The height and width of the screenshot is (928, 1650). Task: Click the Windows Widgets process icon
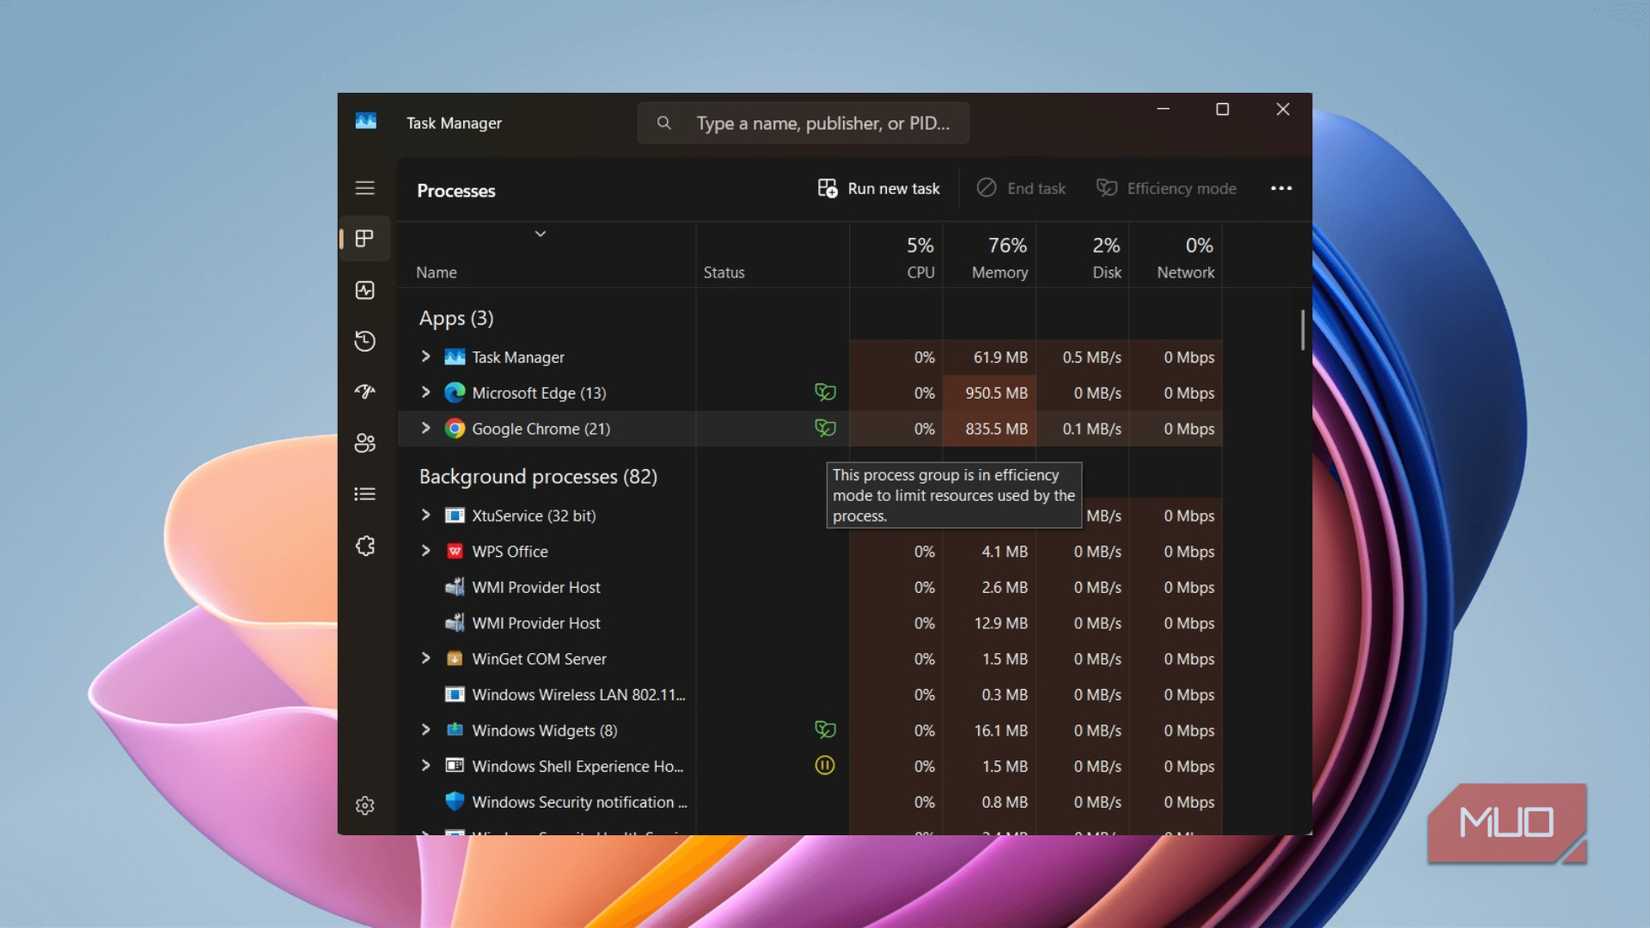[455, 730]
